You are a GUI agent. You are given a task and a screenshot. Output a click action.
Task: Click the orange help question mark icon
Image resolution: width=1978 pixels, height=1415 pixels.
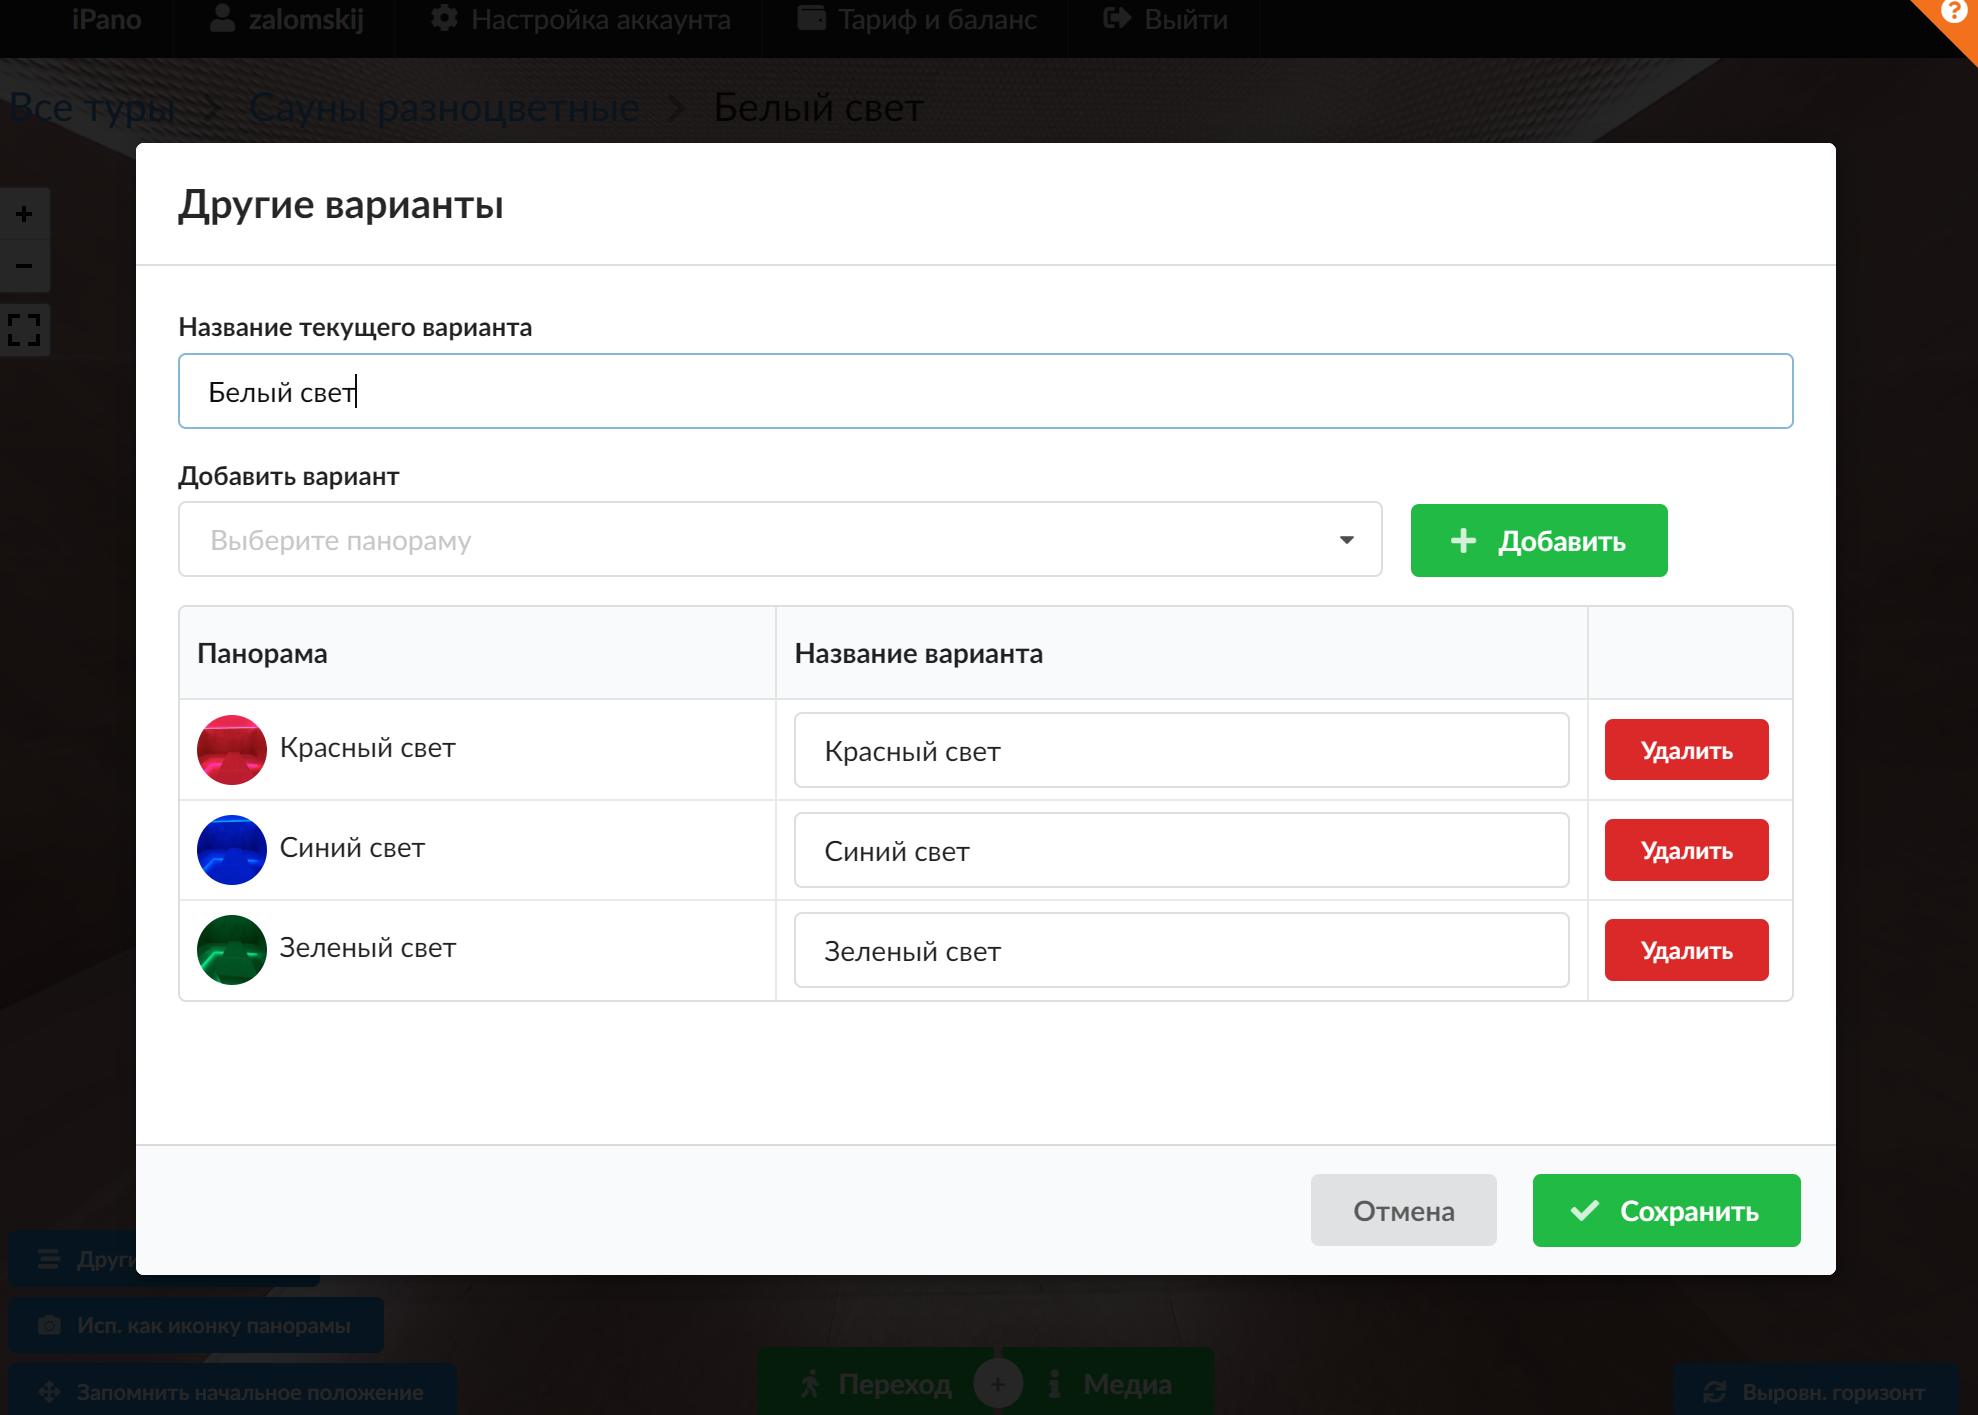tap(1953, 13)
